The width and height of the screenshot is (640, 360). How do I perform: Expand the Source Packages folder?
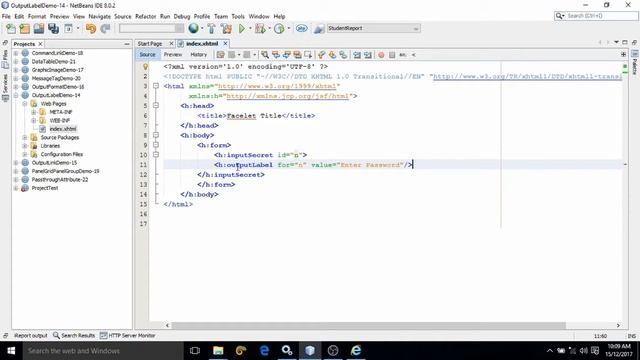tap(24, 138)
